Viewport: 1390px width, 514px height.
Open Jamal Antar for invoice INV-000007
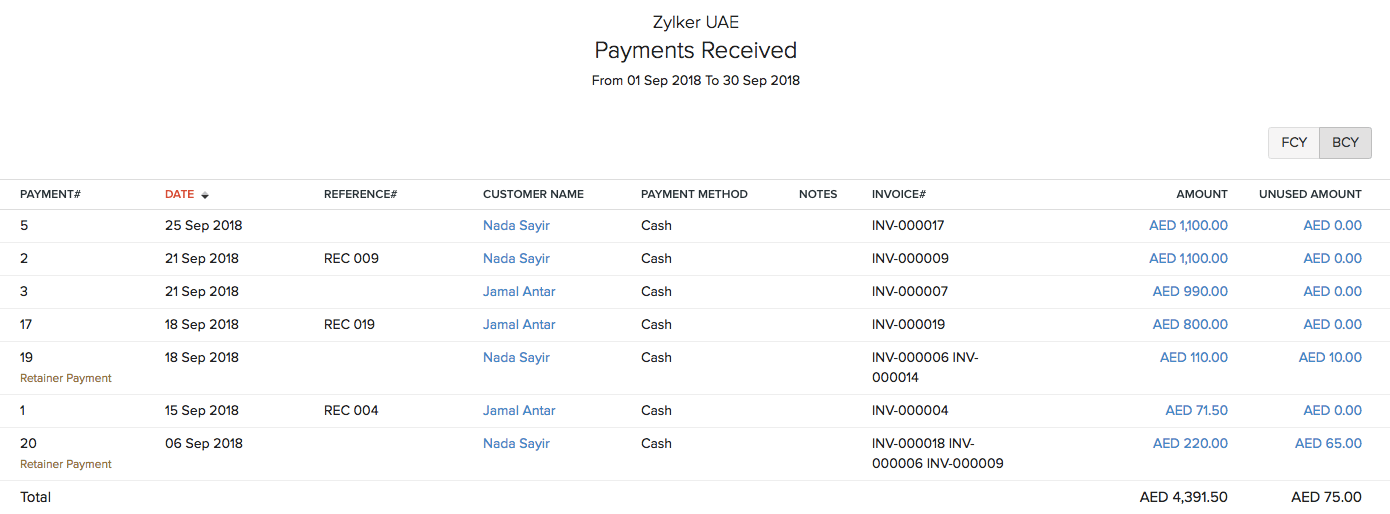click(519, 292)
